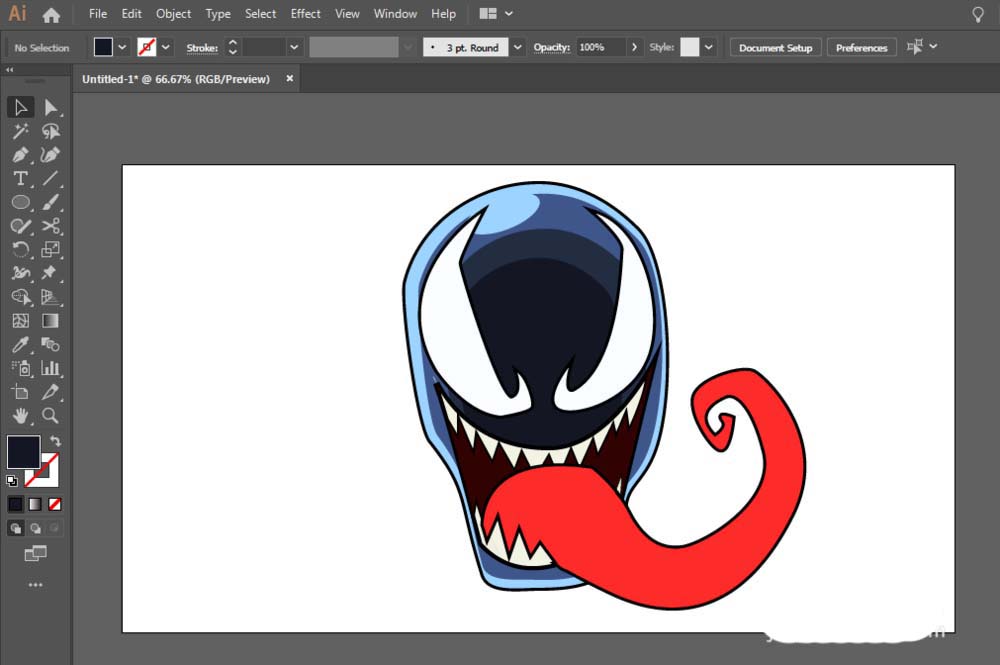Pick the Scissors tool
This screenshot has height=665, width=1000.
pyautogui.click(x=51, y=226)
